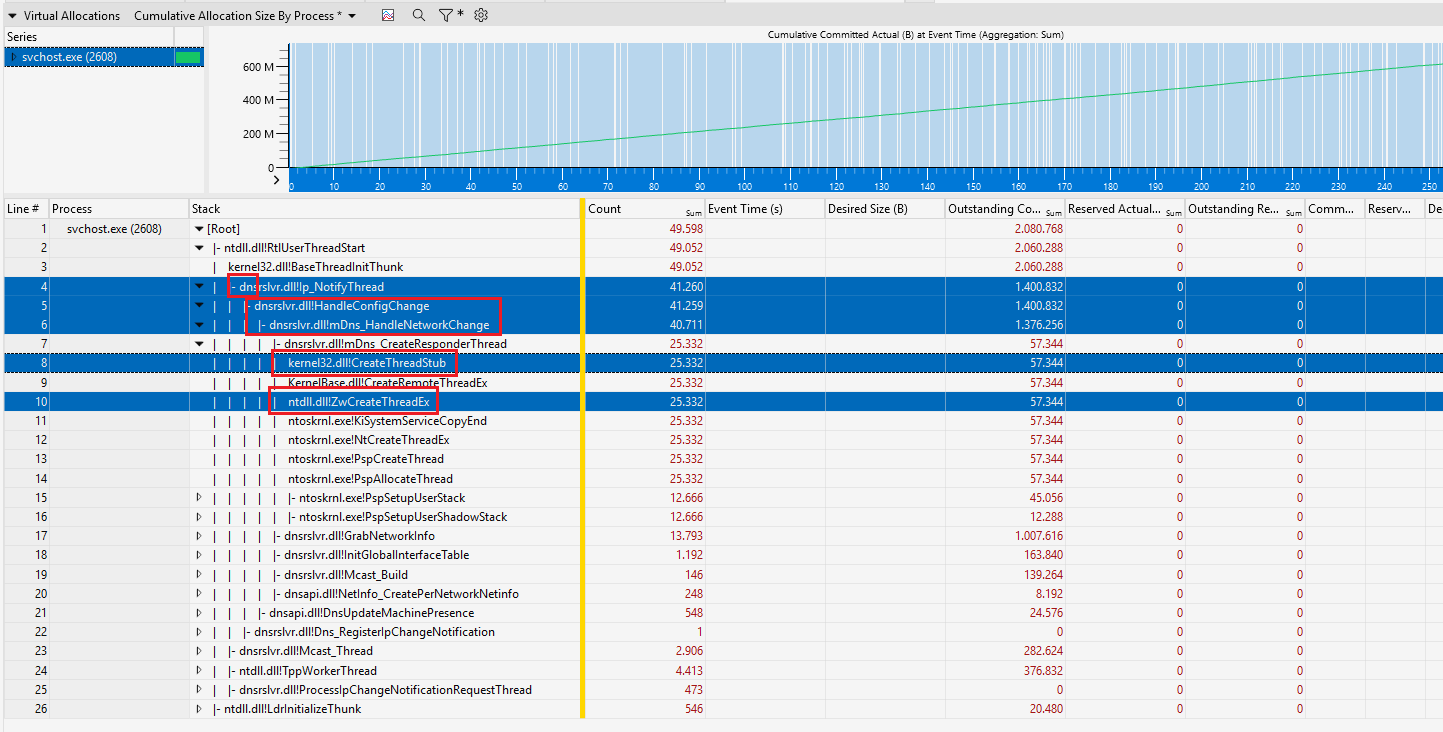The height and width of the screenshot is (732, 1443).
Task: Click the 200 mark on chart time axis
Action: pos(1201,186)
